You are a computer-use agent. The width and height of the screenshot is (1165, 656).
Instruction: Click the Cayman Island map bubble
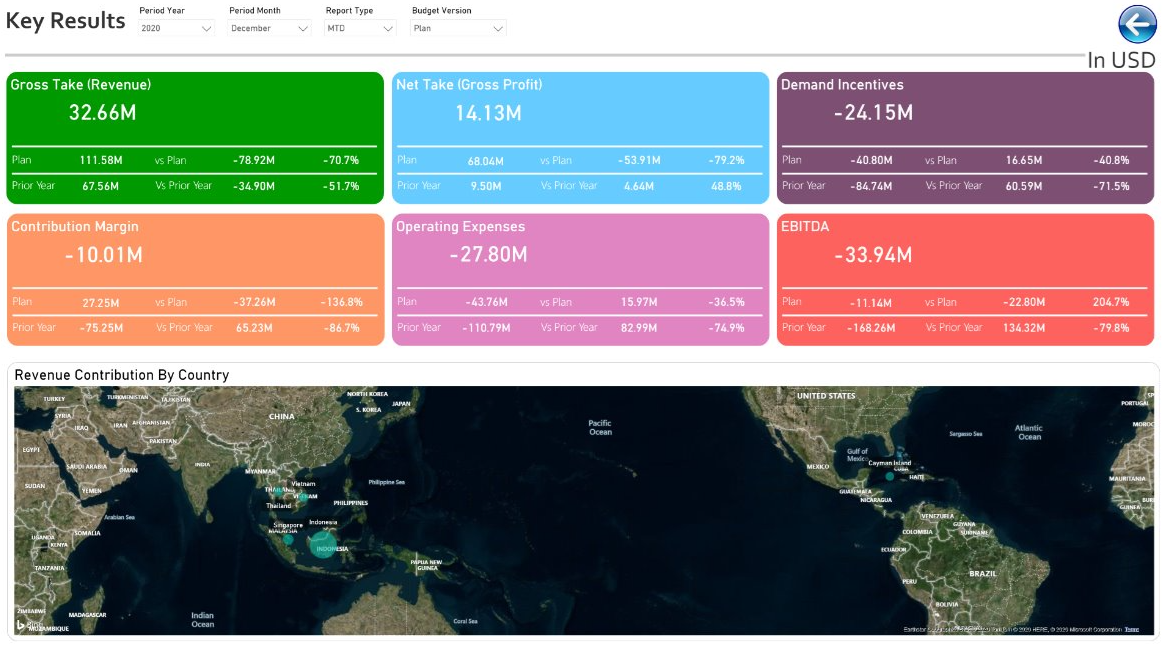889,476
